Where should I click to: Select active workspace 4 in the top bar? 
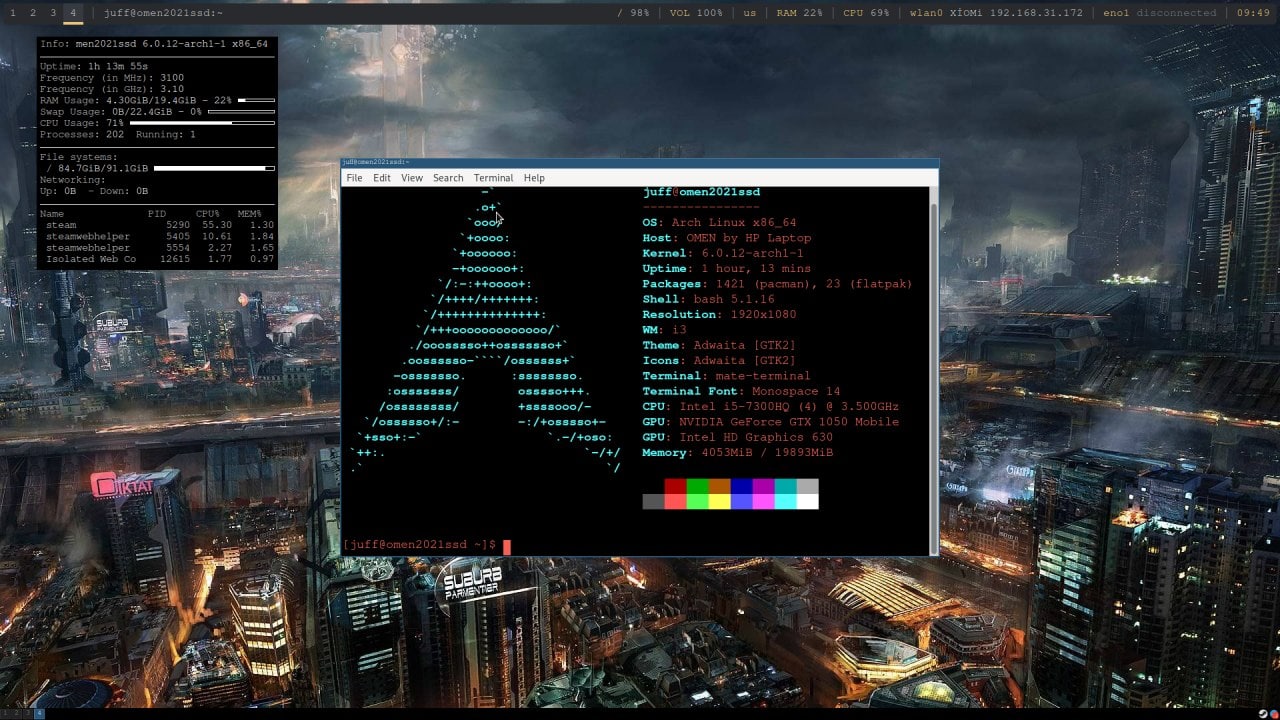click(x=73, y=13)
